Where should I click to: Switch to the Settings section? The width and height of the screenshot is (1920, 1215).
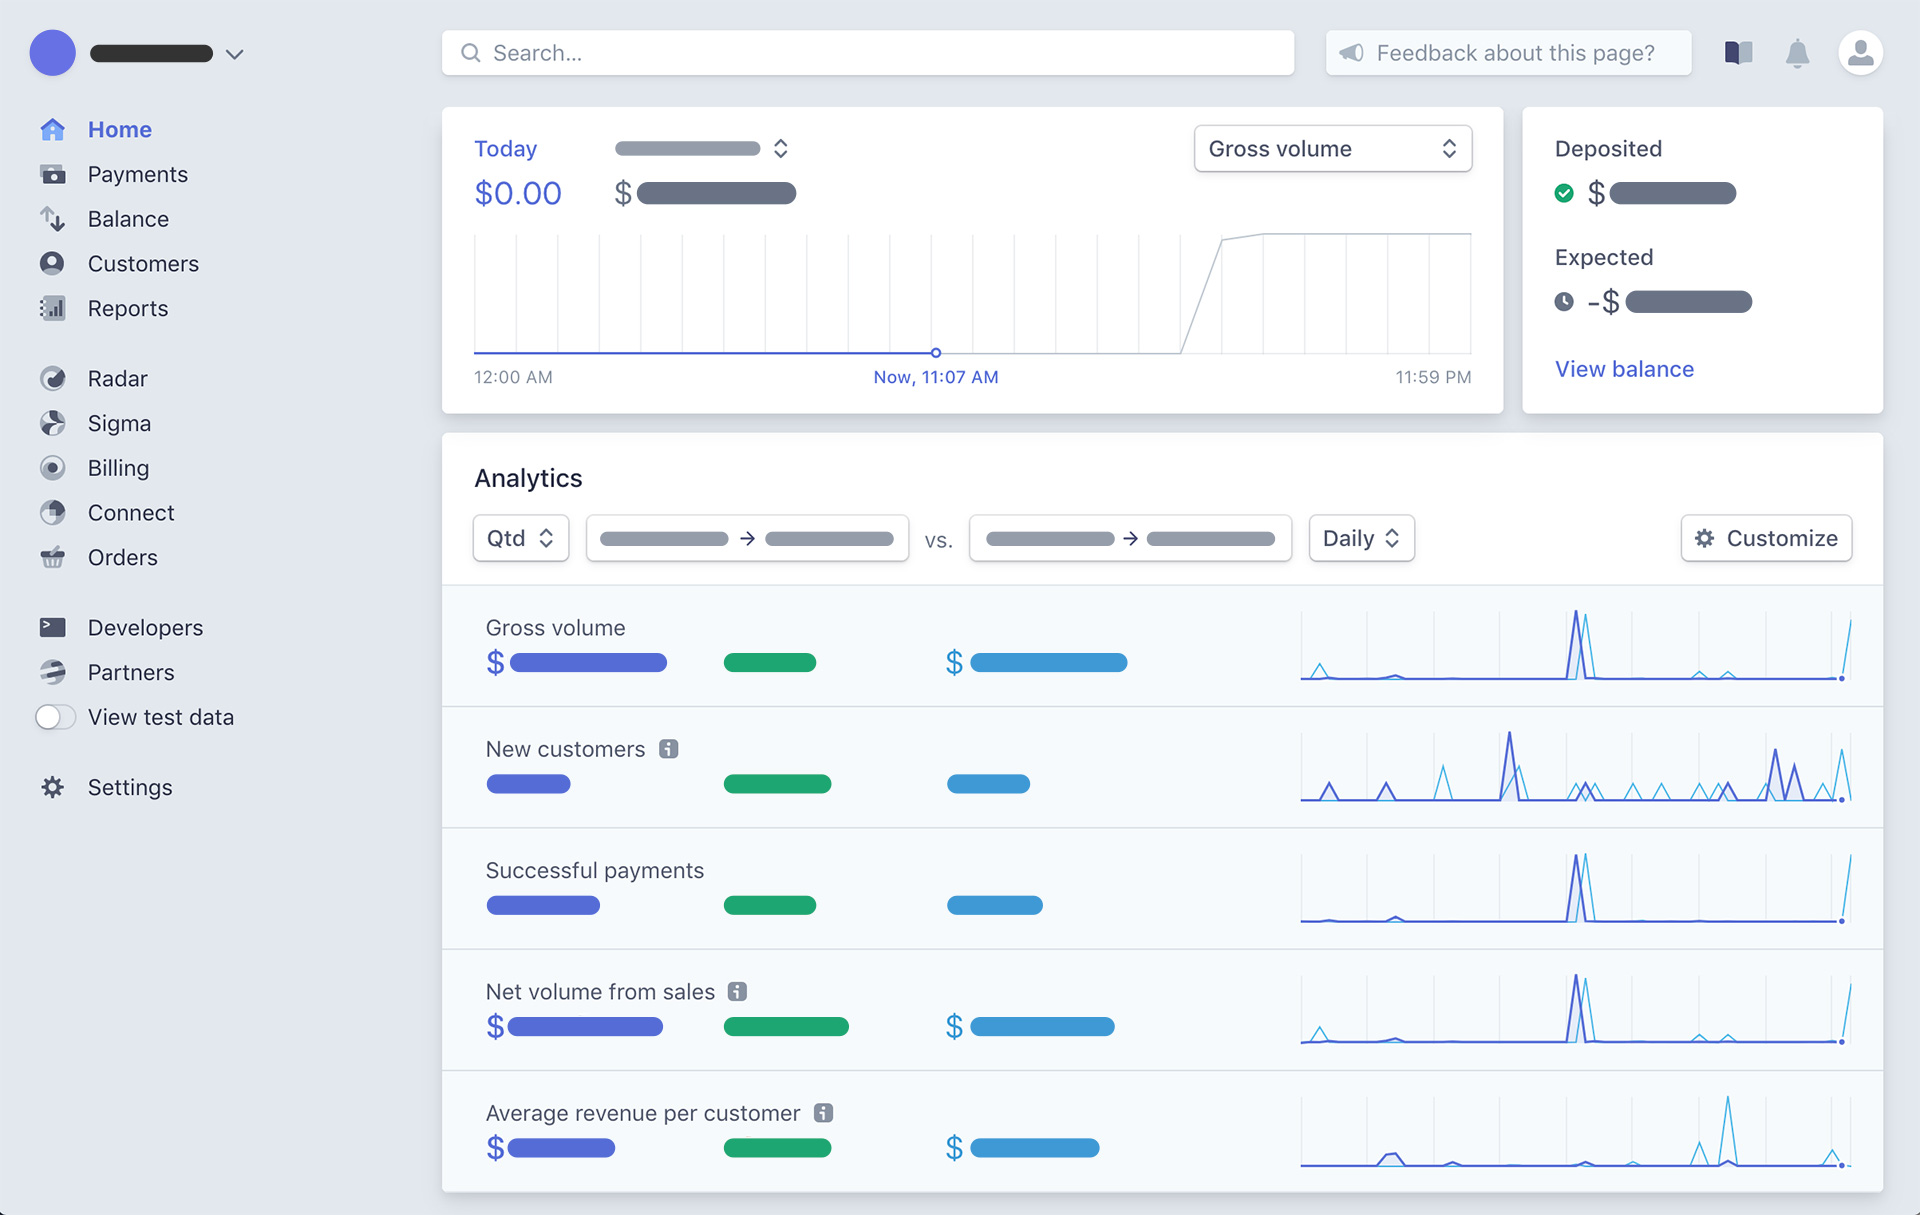[53, 787]
